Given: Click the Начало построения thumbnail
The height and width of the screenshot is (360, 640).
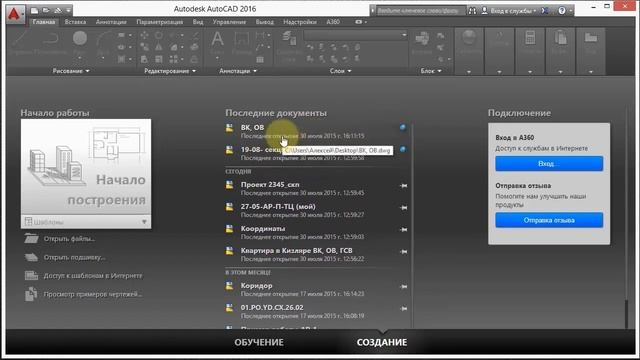Looking at the screenshot, I should [86, 167].
